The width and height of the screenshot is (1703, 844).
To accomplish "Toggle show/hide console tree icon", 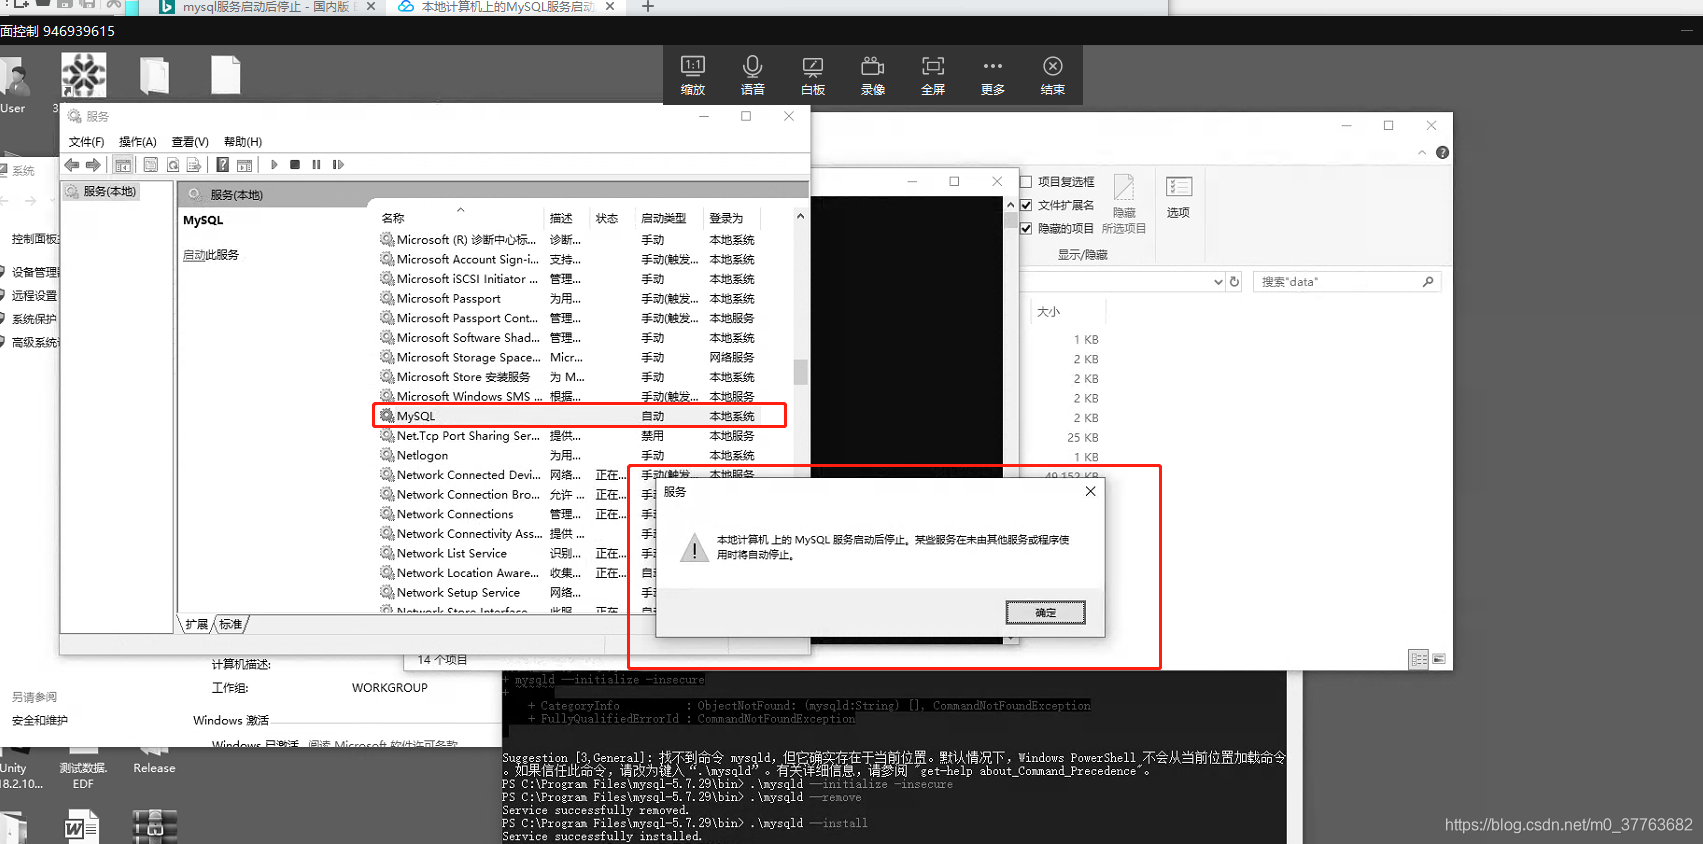I will (123, 165).
